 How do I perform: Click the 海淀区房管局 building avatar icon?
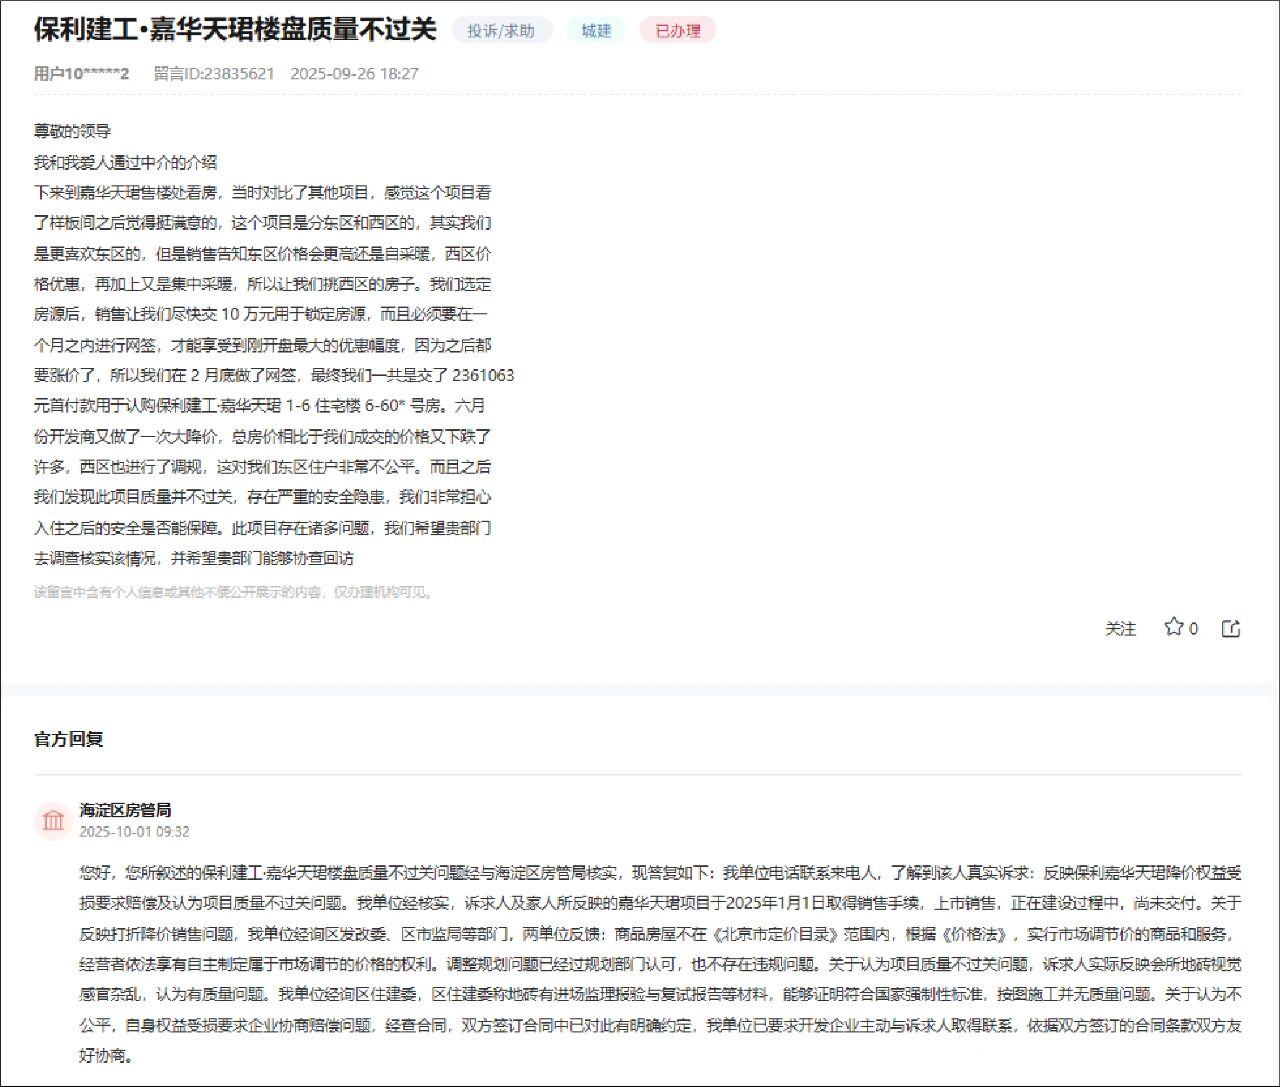[53, 820]
